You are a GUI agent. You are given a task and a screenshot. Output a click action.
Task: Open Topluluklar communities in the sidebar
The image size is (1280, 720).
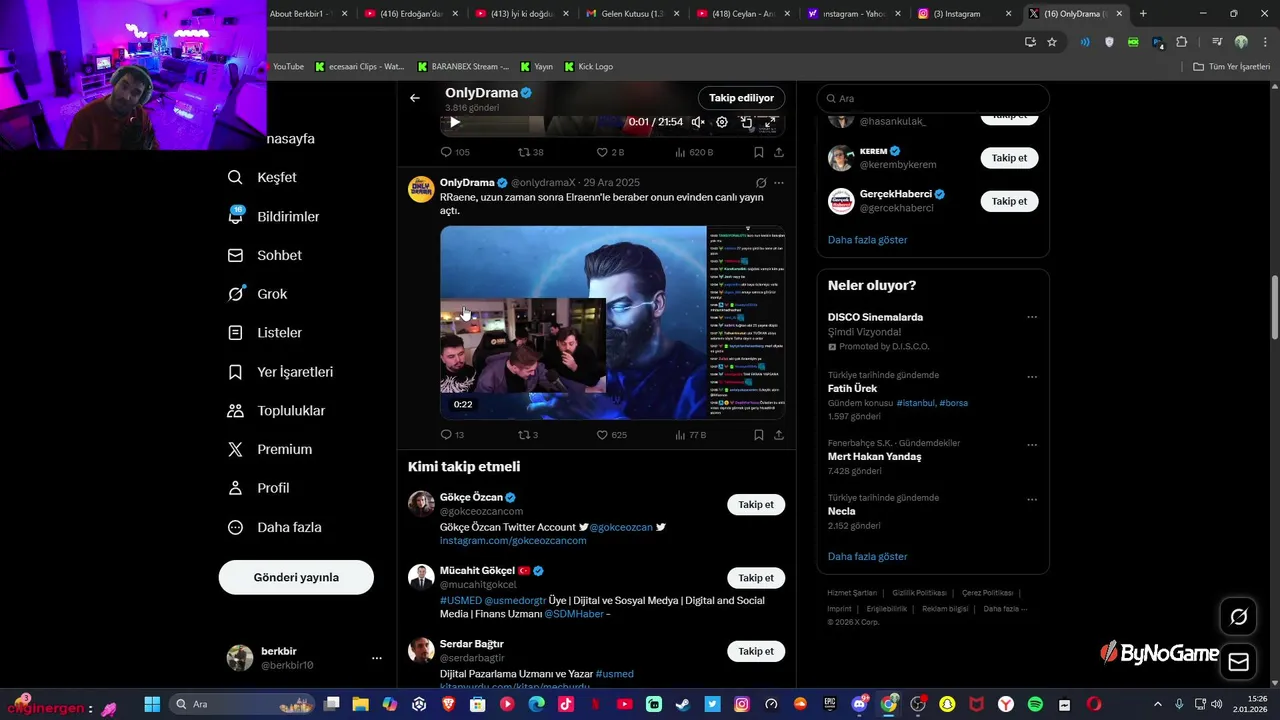277,411
